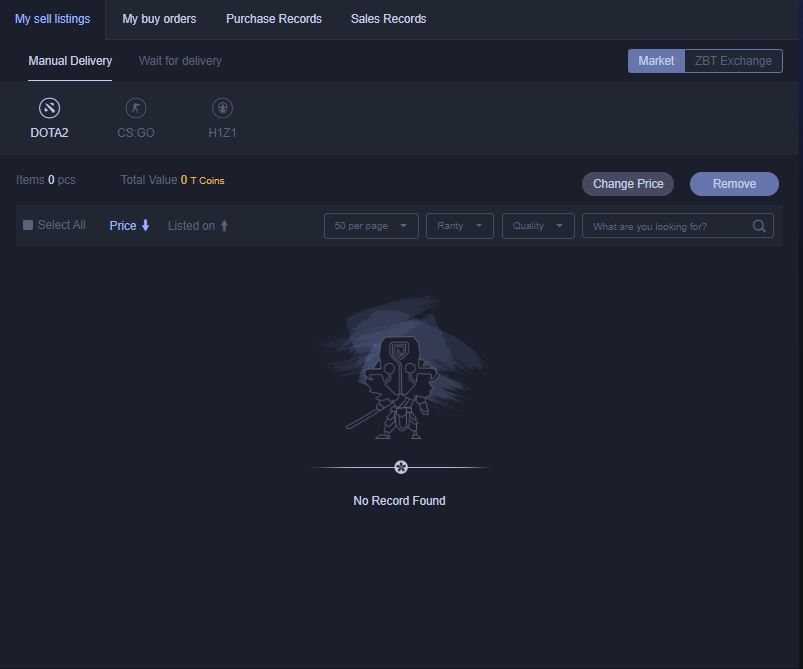Switch to Market mode
The image size is (803, 669).
point(656,61)
